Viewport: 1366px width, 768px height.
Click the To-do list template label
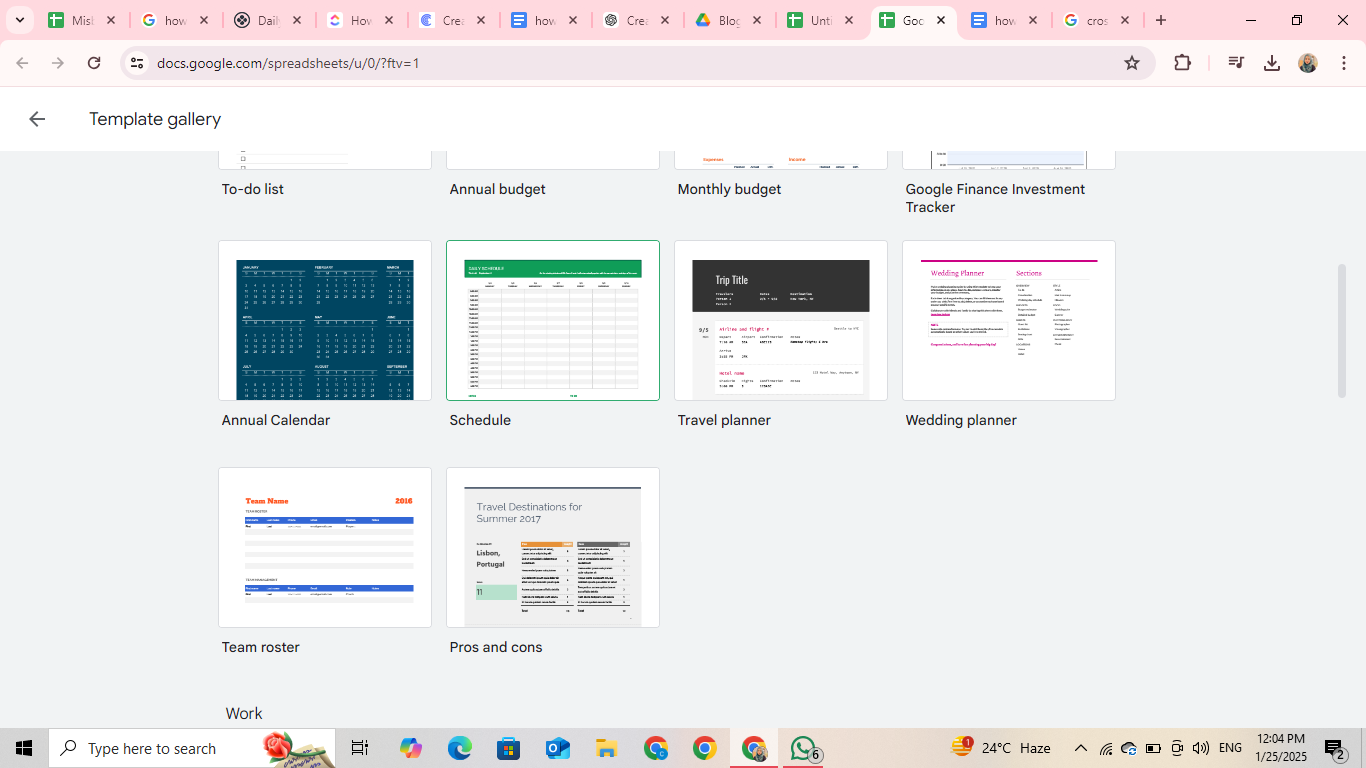click(253, 189)
